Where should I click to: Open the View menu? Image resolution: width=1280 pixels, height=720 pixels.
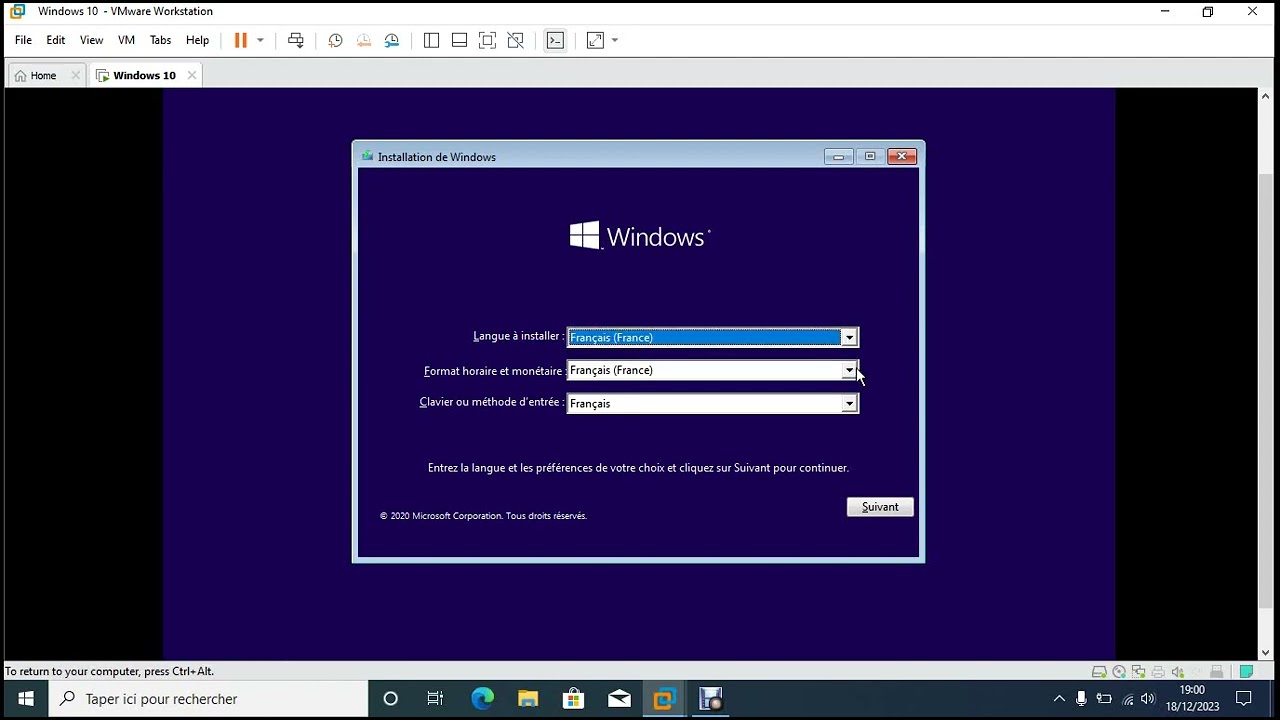coord(91,40)
